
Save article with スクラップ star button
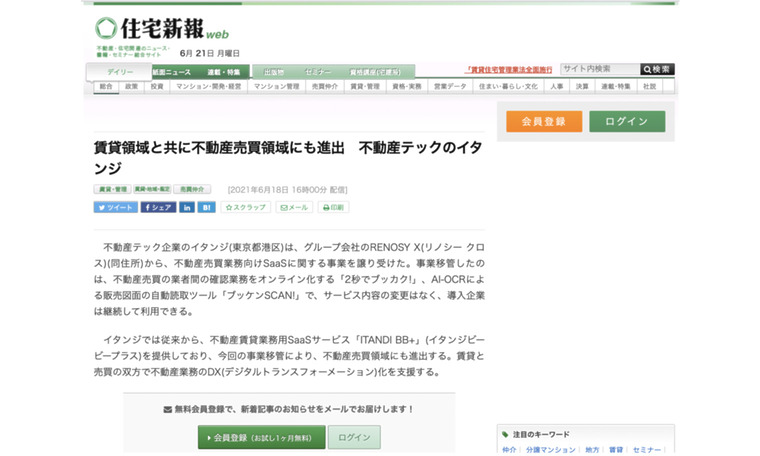(x=246, y=207)
